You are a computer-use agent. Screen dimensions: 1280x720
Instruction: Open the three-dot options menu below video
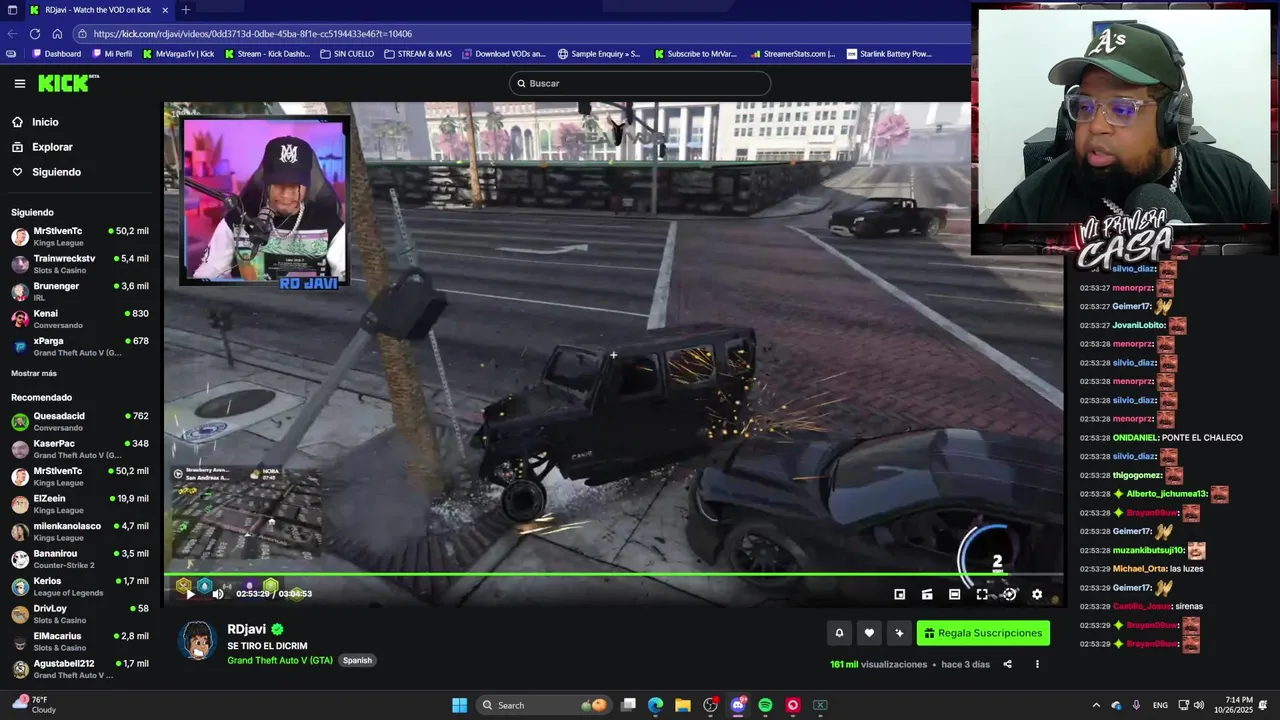coord(1037,664)
